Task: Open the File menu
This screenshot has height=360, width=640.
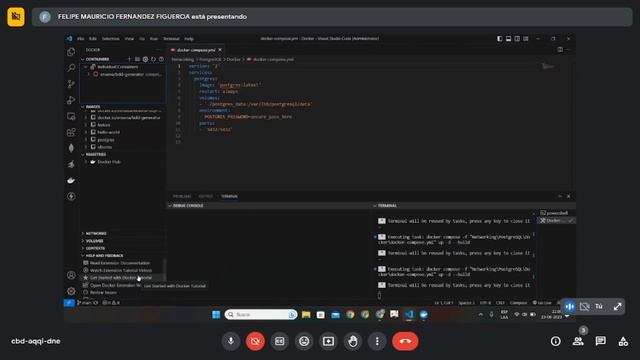Action: [x=81, y=39]
